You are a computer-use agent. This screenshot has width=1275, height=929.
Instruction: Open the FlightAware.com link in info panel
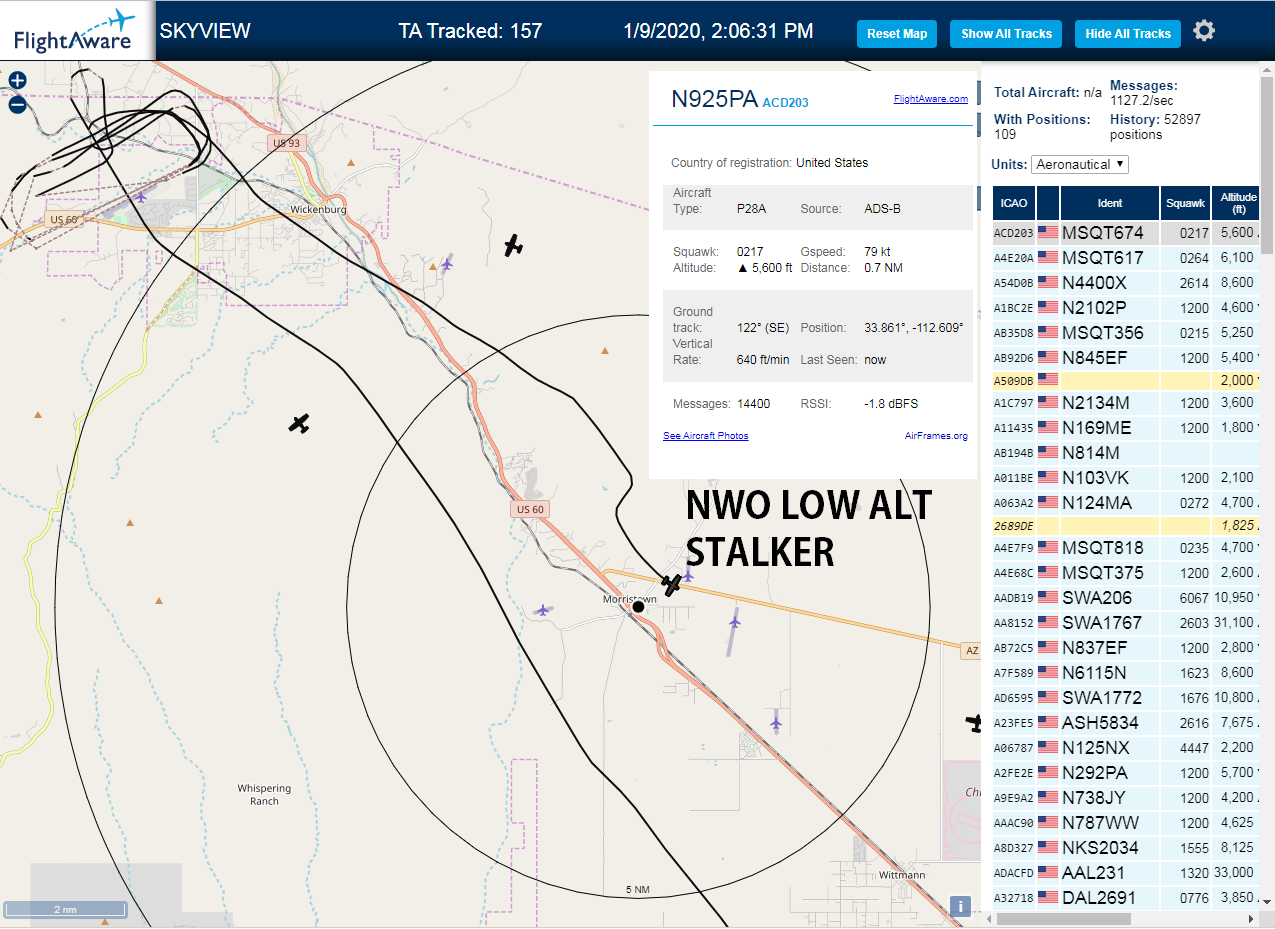click(x=930, y=99)
